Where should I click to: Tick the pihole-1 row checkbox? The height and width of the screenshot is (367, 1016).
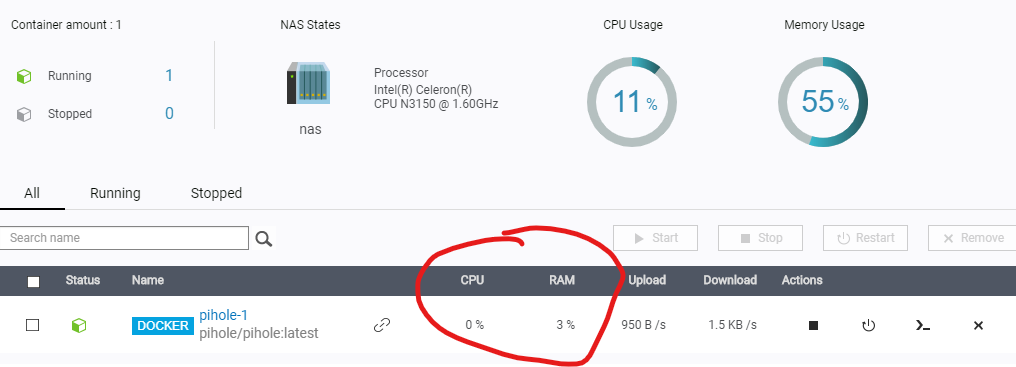point(32,325)
